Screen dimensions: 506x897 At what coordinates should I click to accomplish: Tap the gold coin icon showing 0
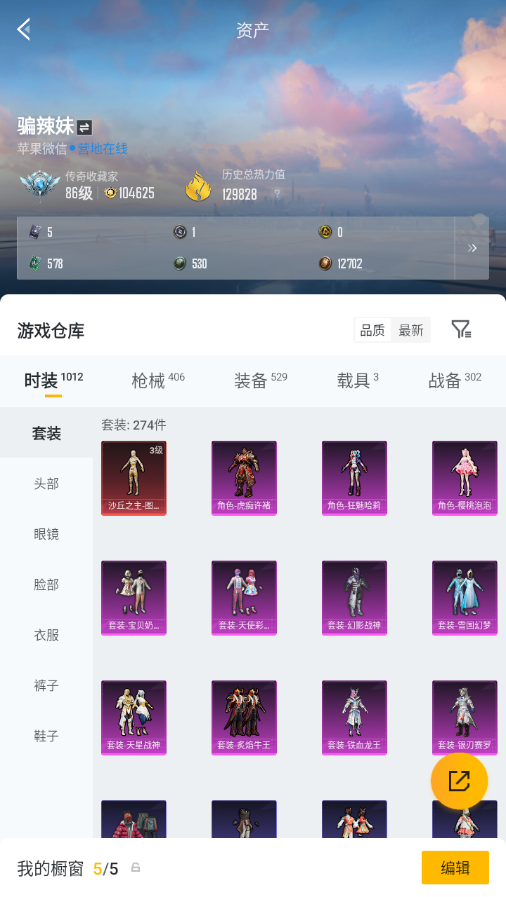tap(325, 232)
